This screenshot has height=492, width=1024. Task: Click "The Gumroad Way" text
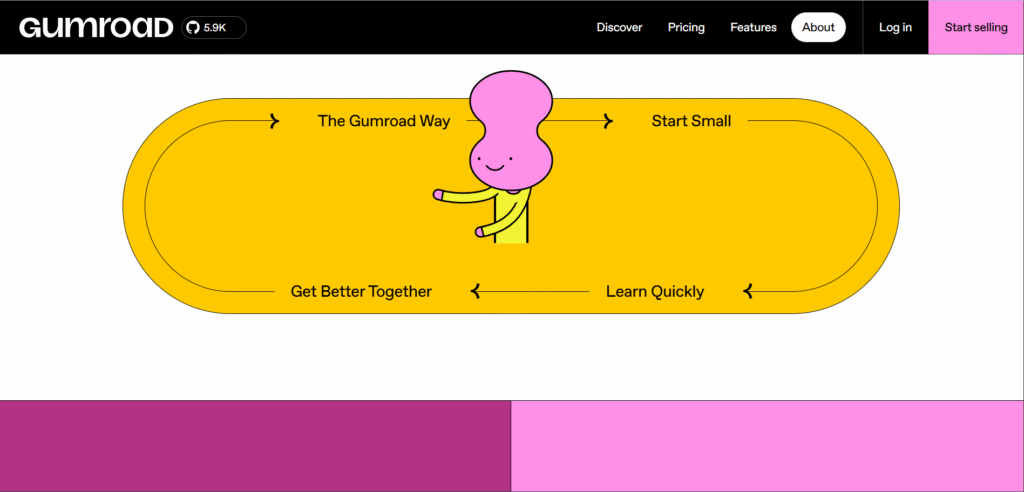[x=384, y=121]
